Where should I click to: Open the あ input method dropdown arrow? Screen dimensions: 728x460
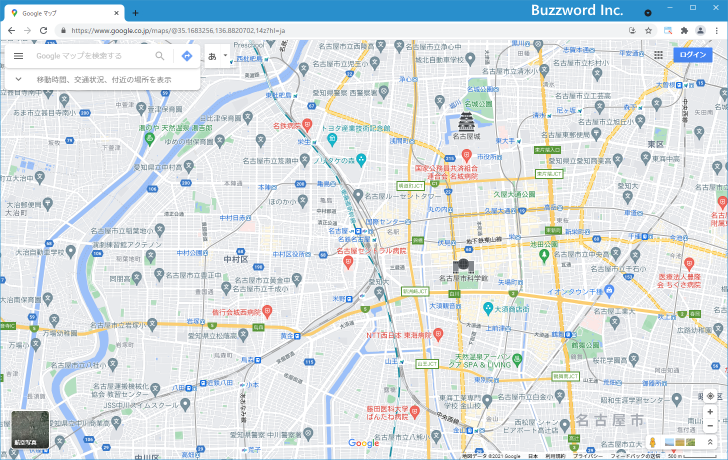coord(225,56)
